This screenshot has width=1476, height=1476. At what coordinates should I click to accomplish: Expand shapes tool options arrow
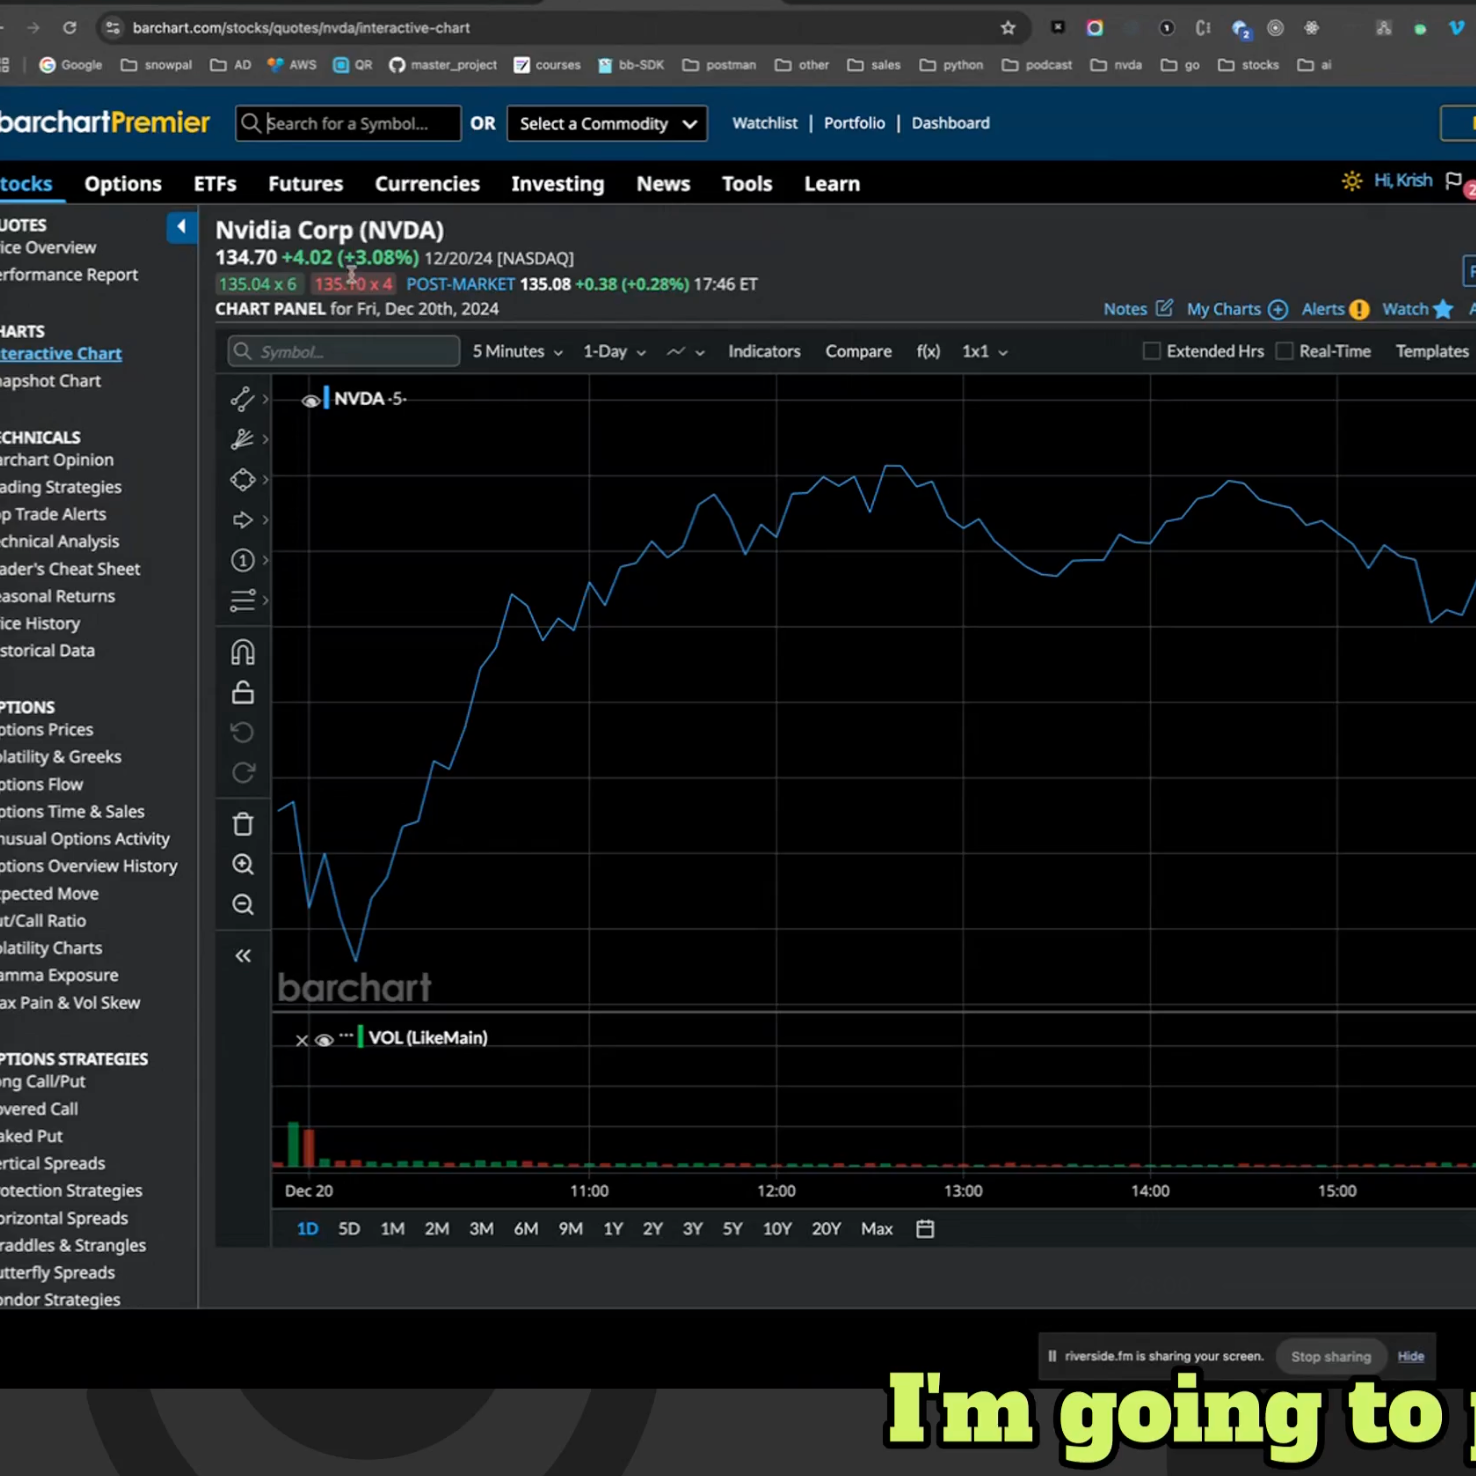pyautogui.click(x=265, y=480)
